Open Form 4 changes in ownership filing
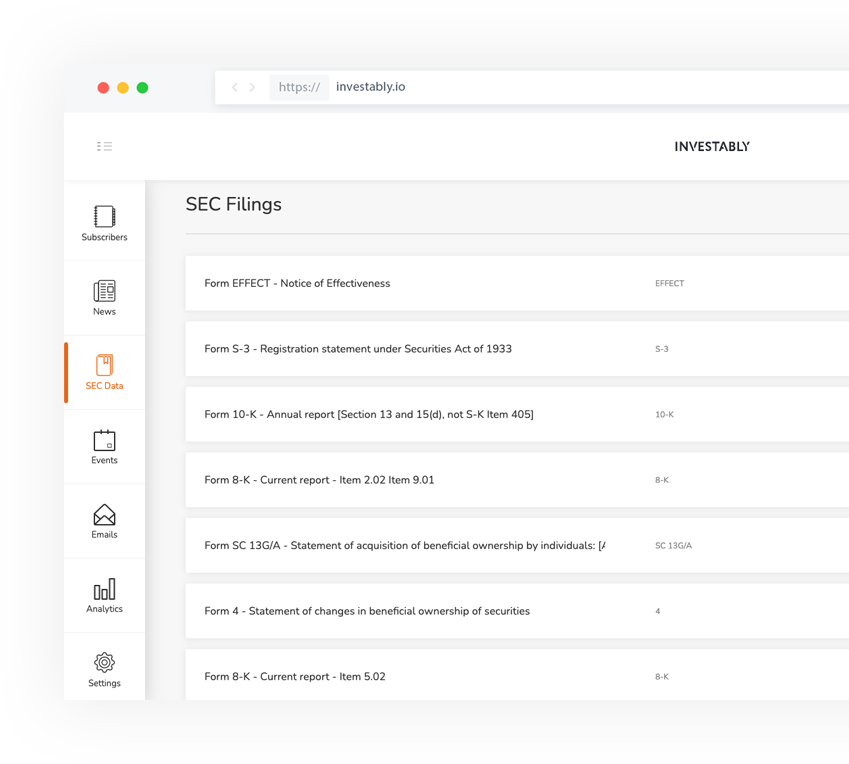849x764 pixels. (x=366, y=611)
